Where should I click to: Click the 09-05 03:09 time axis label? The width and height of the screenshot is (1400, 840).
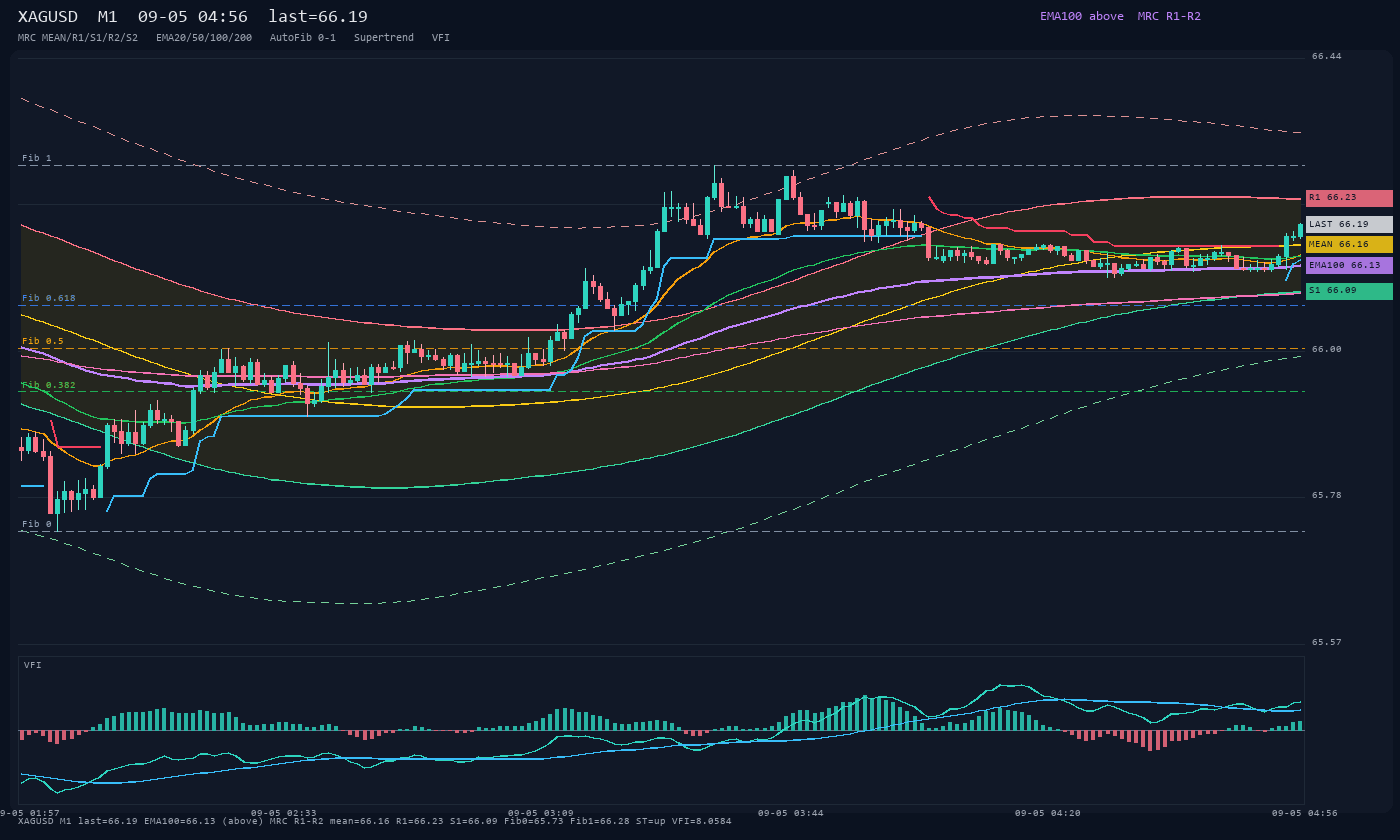tap(541, 813)
